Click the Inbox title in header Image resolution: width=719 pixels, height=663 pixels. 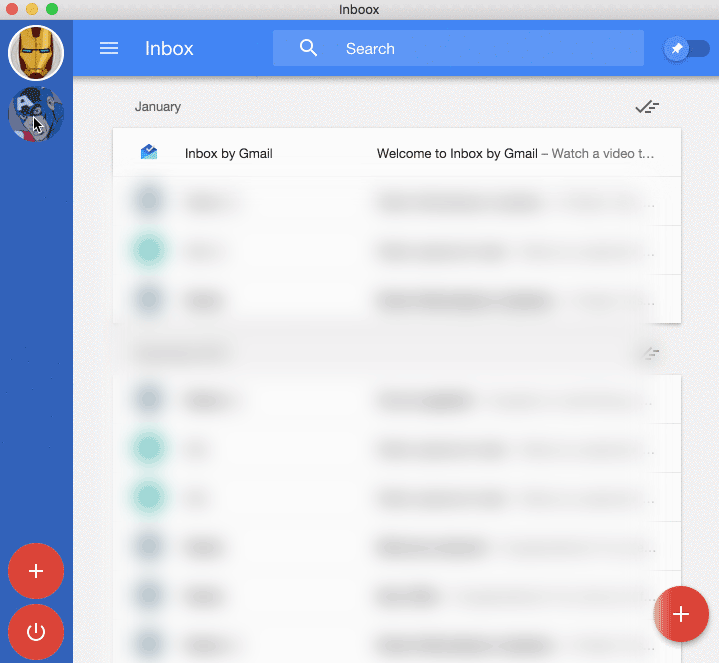(x=169, y=49)
